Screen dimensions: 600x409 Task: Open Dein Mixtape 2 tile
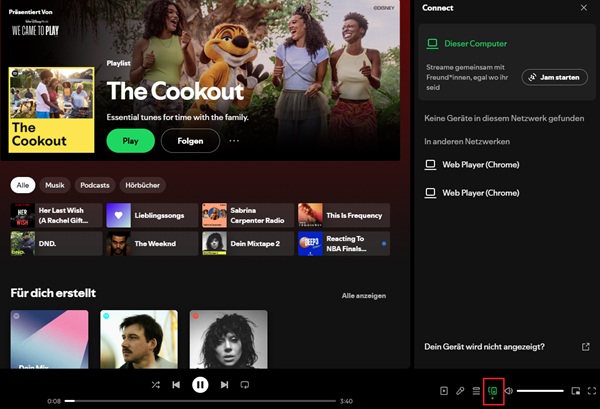pyautogui.click(x=248, y=243)
